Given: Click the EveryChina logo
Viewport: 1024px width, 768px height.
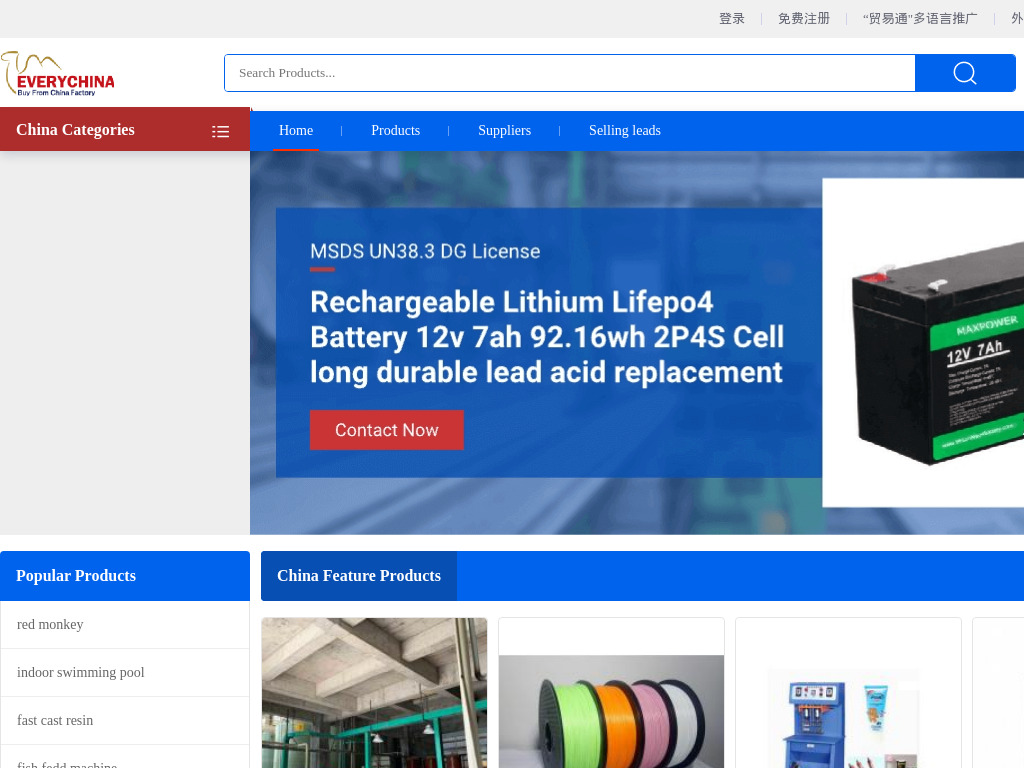Looking at the screenshot, I should (x=58, y=74).
